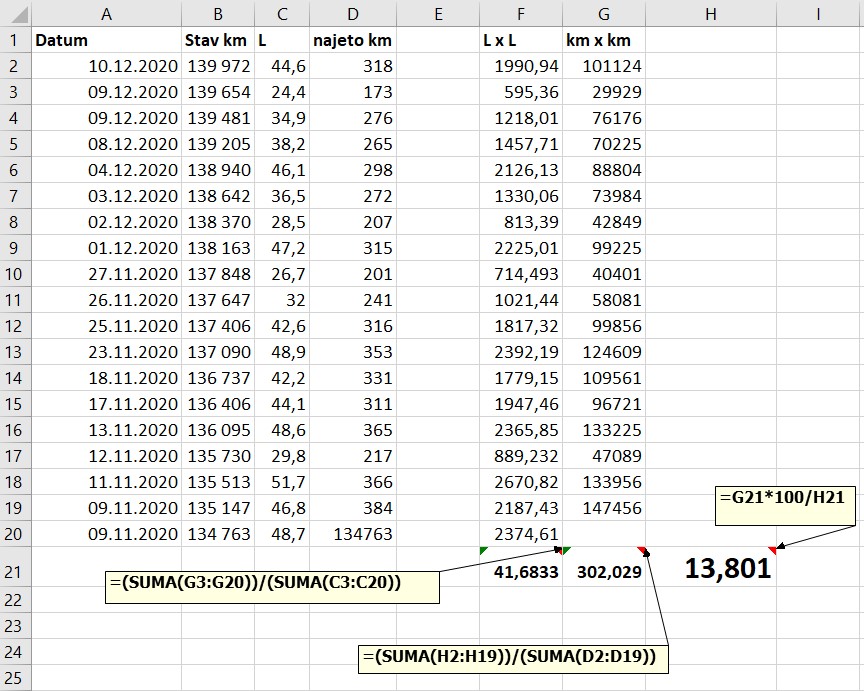Click the 'Stav km' header cell
The height and width of the screenshot is (691, 864).
point(218,40)
